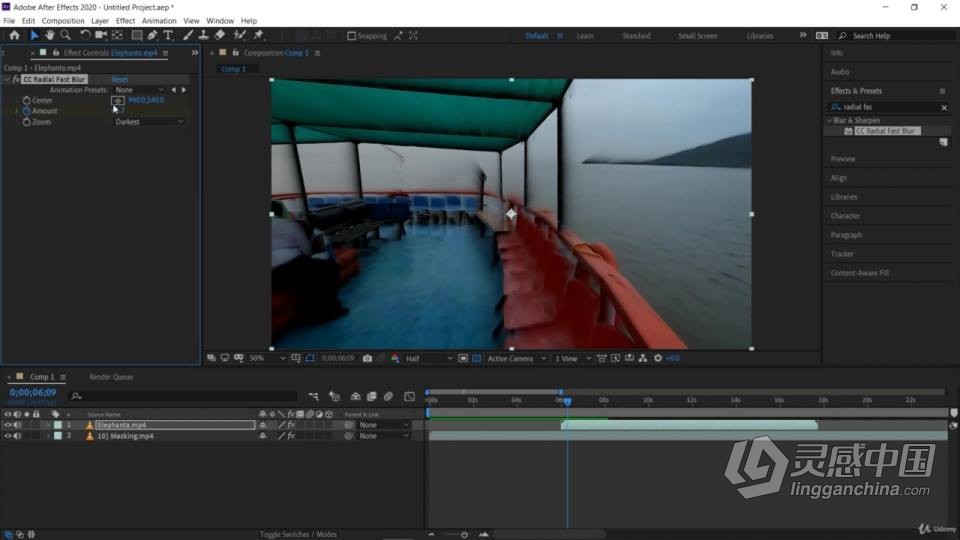Select the Pan Behind anchor point tool
The height and width of the screenshot is (540, 960).
pyautogui.click(x=117, y=36)
